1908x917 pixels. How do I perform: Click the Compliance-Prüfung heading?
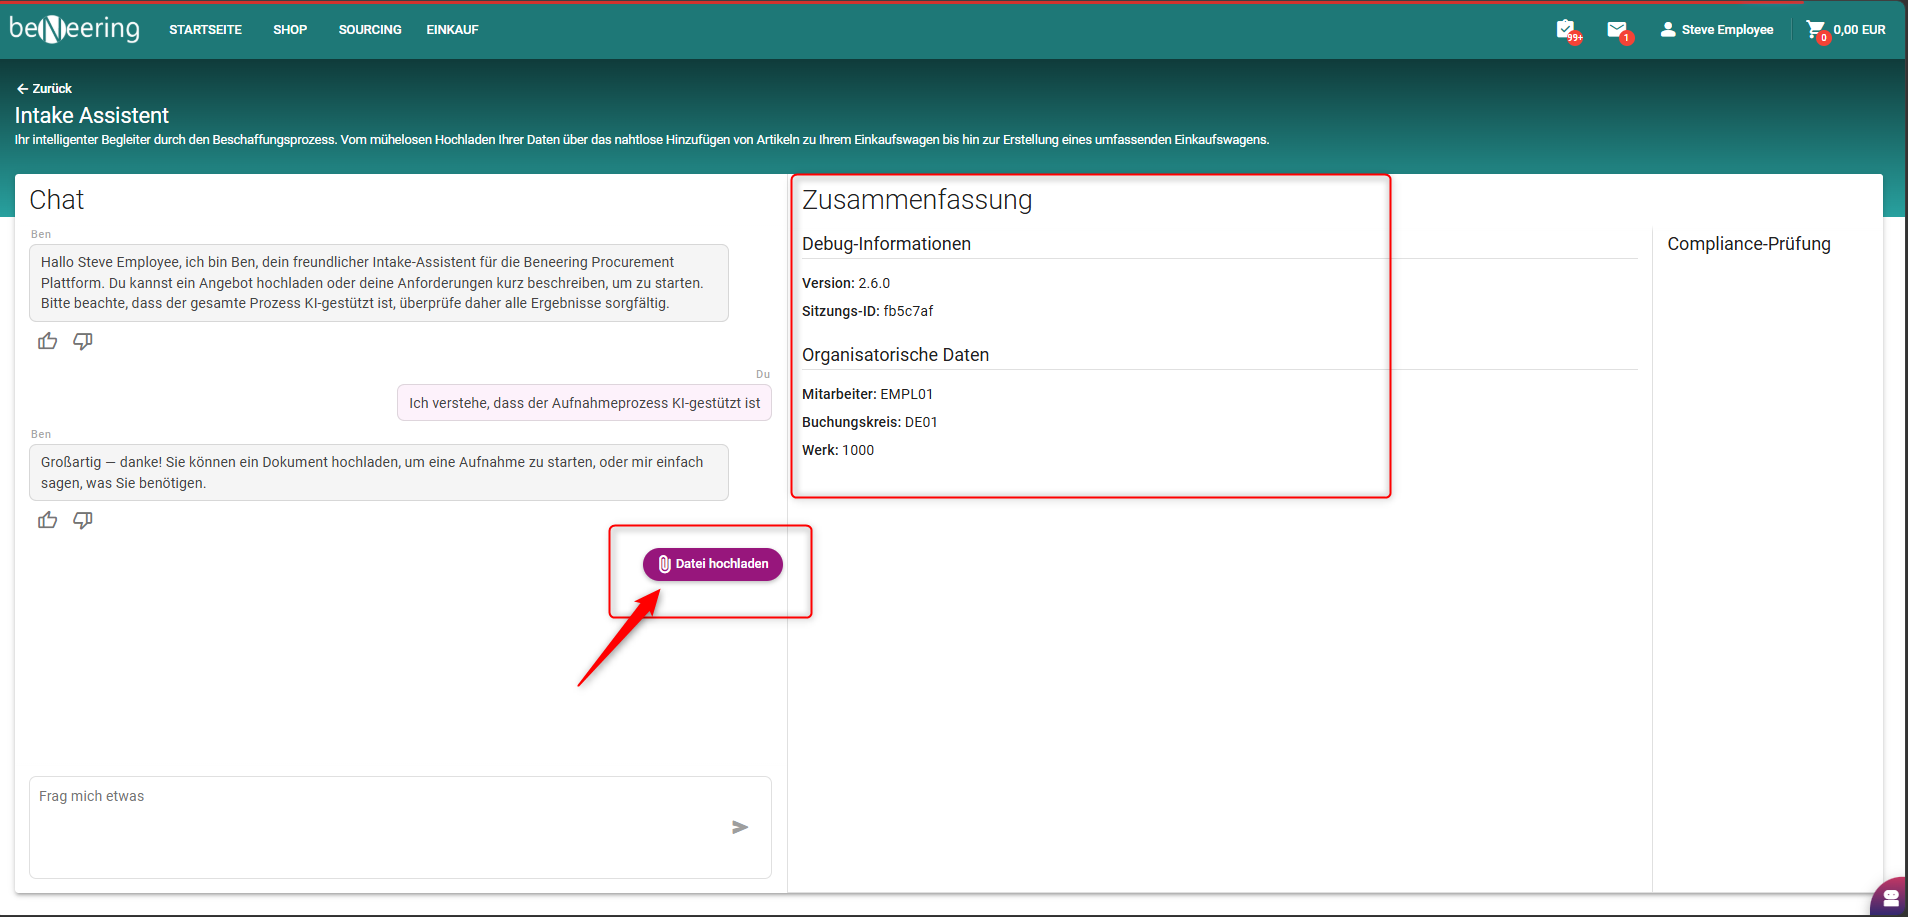(1749, 244)
